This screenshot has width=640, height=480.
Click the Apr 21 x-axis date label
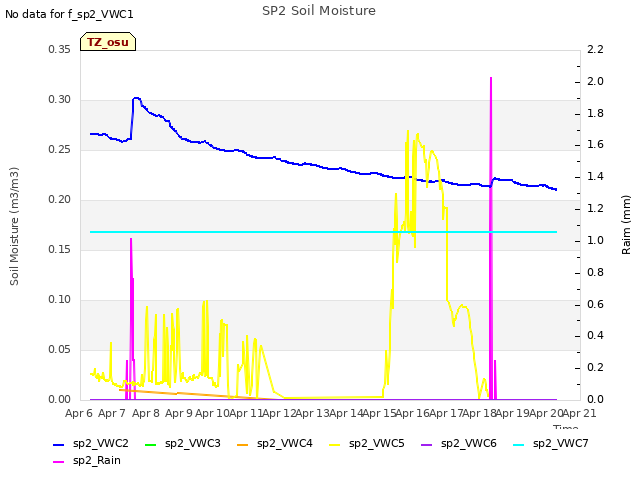pyautogui.click(x=580, y=413)
